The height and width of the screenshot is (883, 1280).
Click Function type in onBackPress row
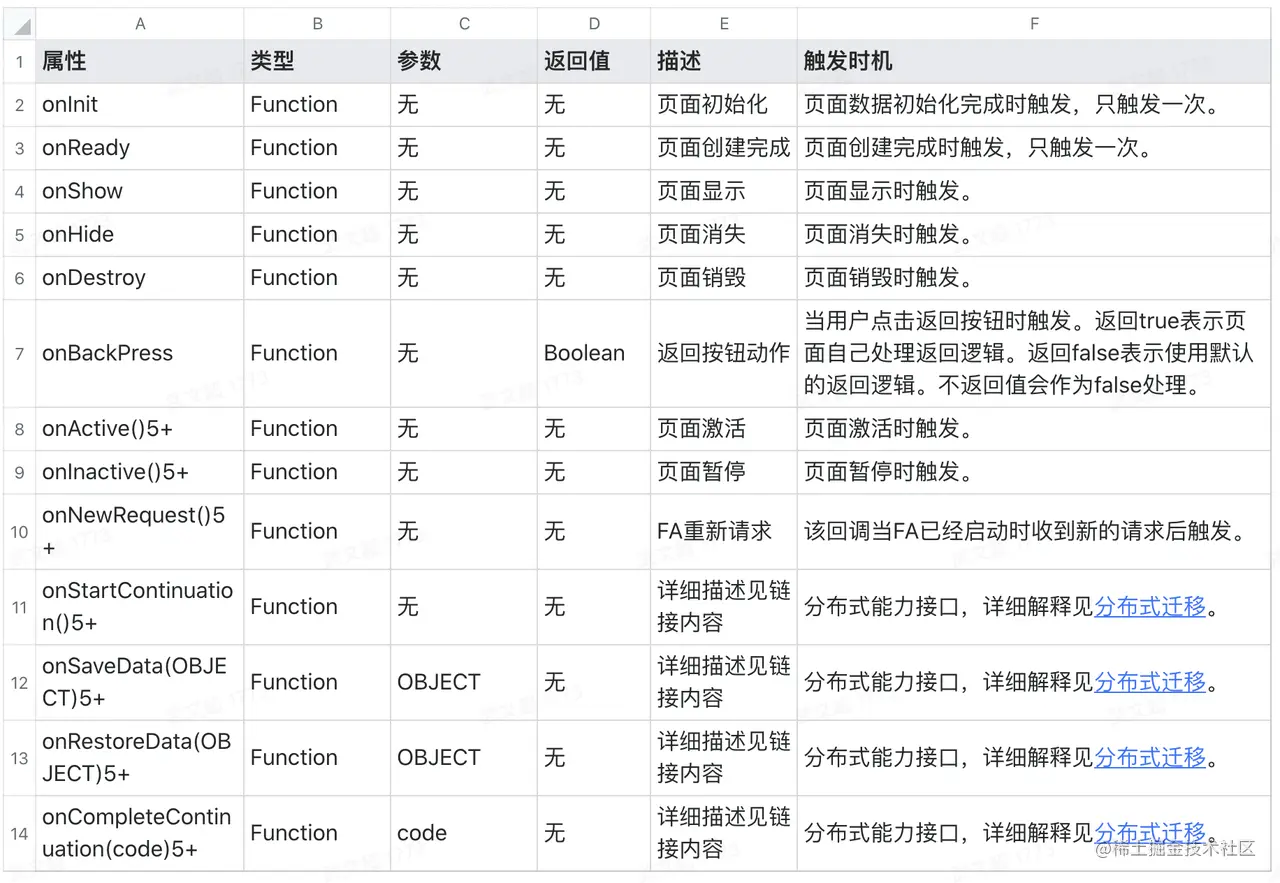(317, 353)
